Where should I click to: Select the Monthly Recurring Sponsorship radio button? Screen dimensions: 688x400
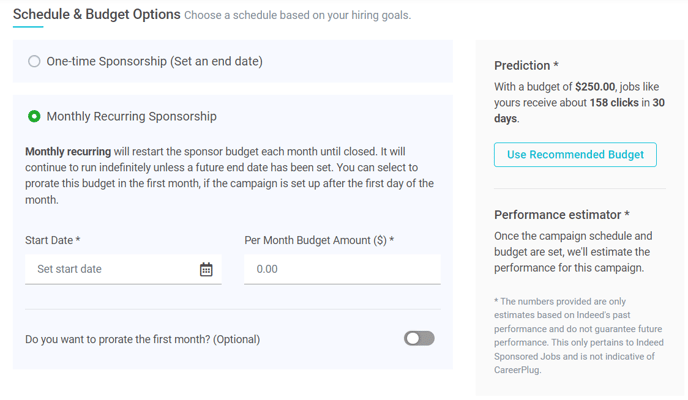tap(34, 116)
